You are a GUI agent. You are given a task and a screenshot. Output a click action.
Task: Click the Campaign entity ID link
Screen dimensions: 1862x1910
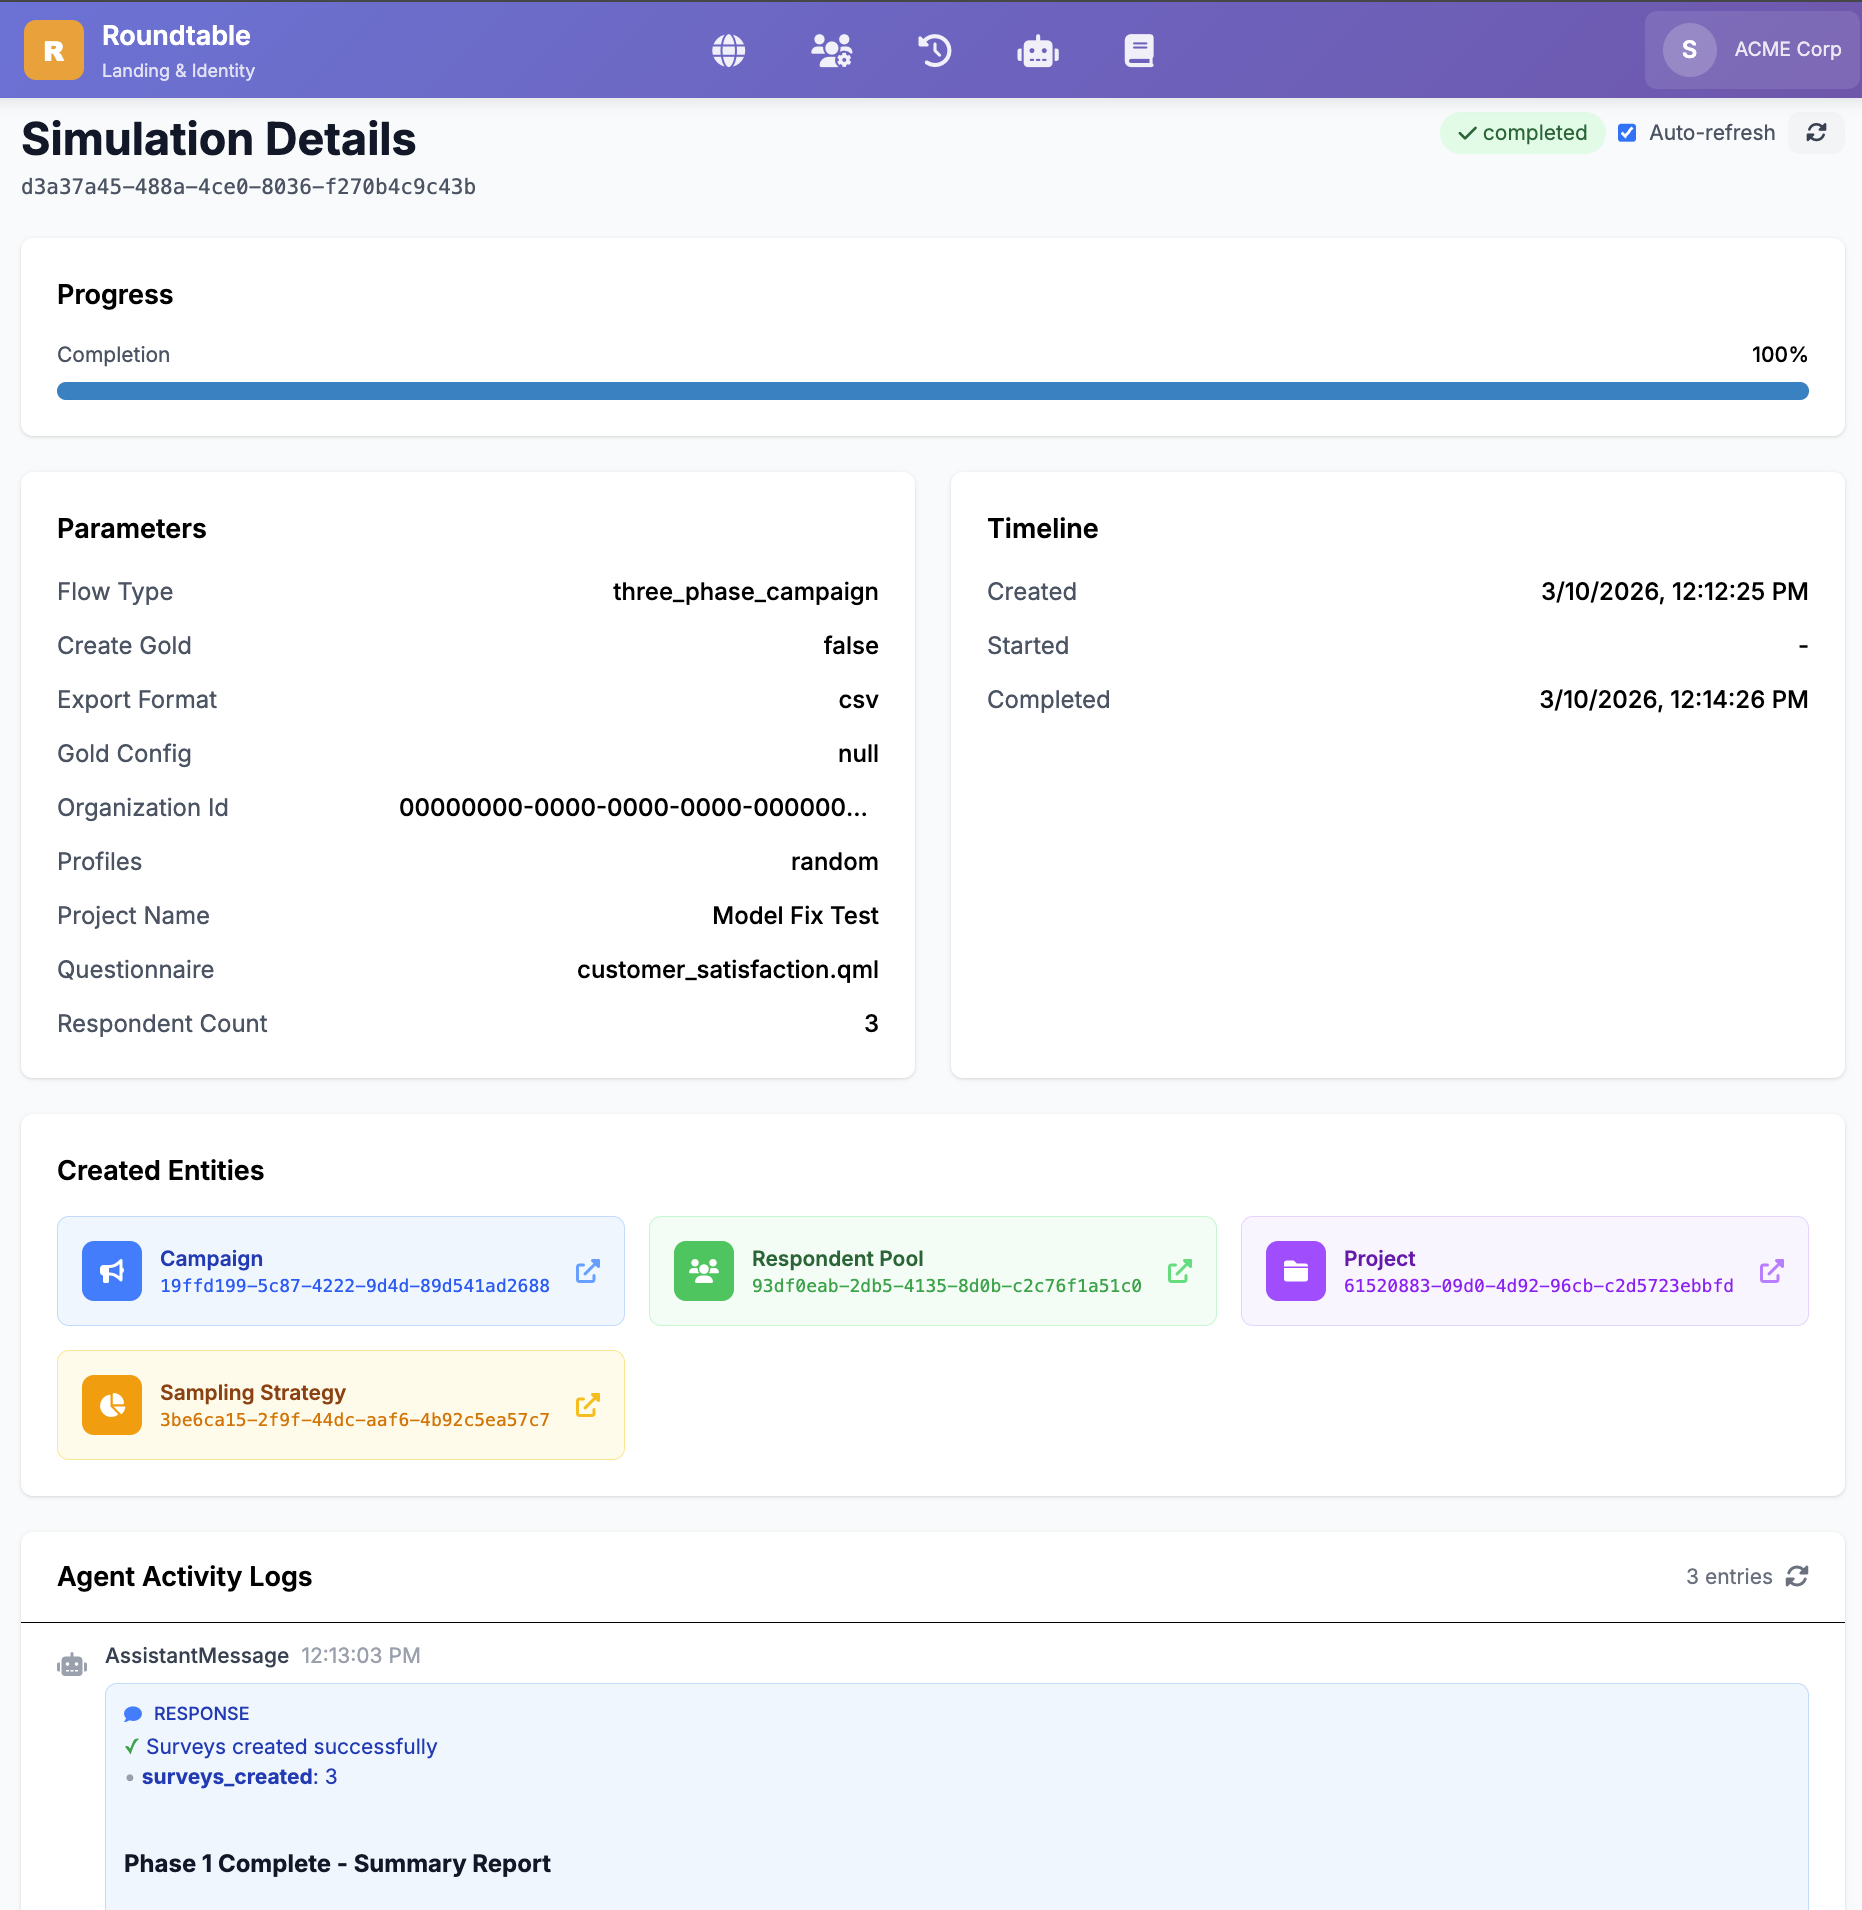tap(354, 1286)
